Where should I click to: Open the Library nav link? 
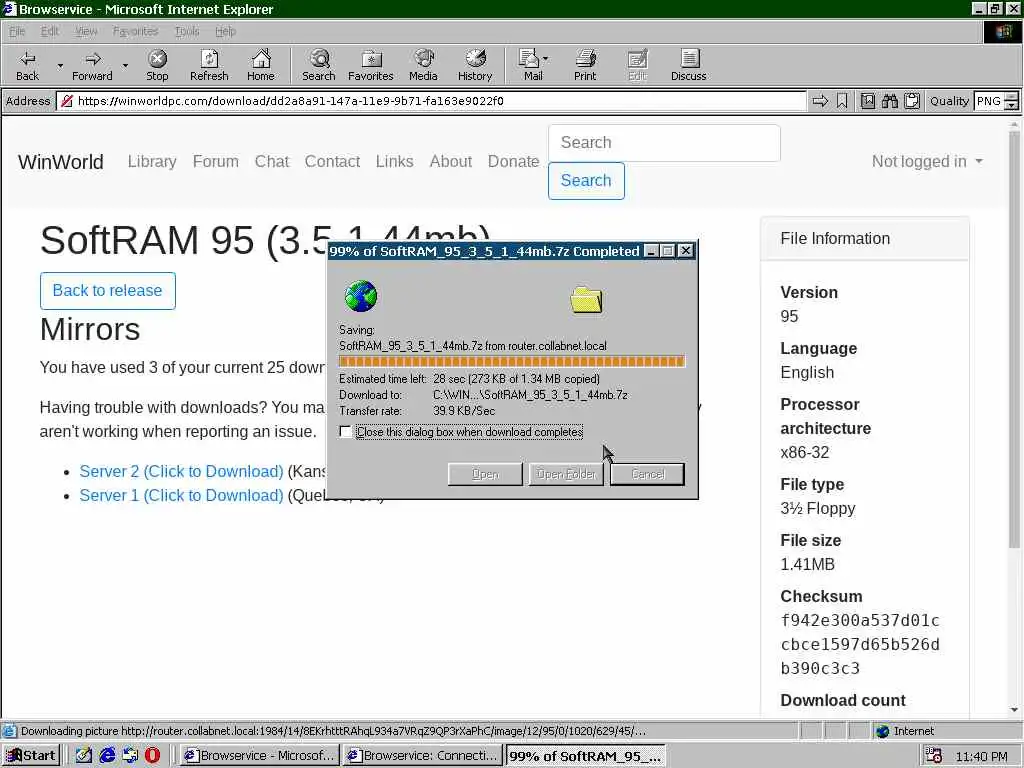click(152, 161)
